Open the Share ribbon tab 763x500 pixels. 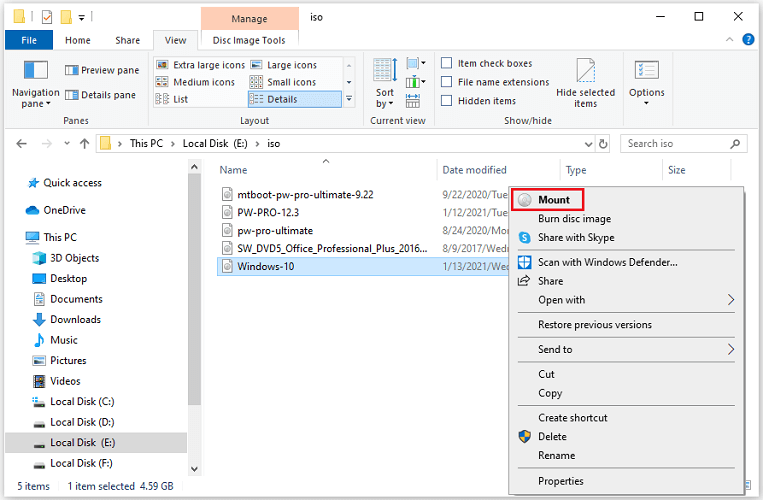(127, 40)
